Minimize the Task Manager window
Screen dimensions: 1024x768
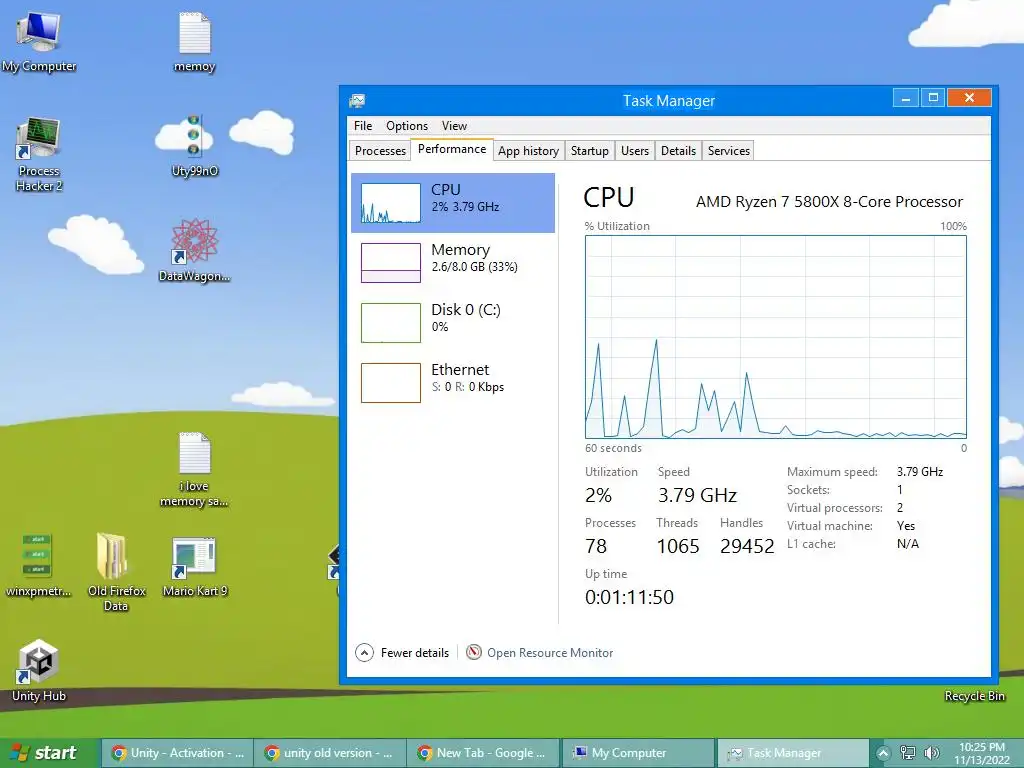tap(906, 98)
